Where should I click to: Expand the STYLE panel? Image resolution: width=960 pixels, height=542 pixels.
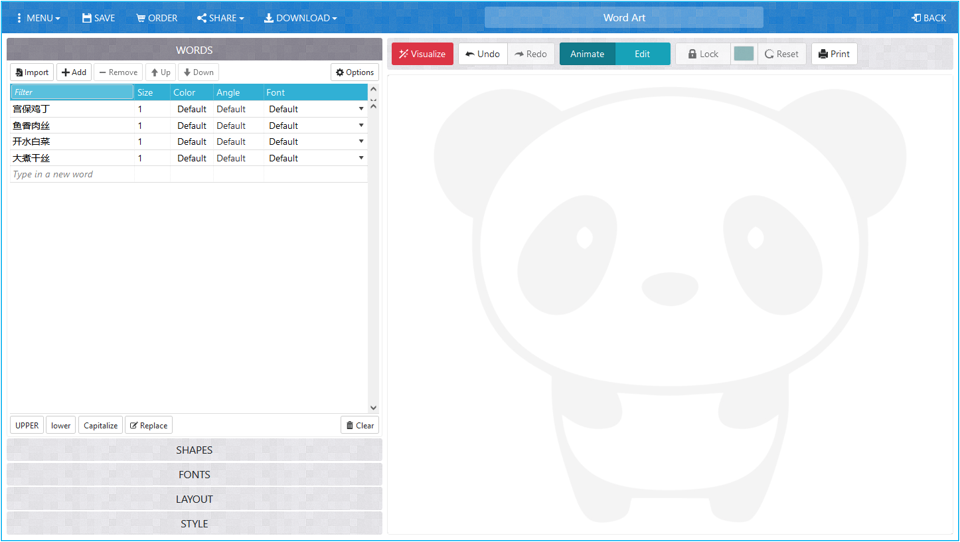[x=194, y=524]
